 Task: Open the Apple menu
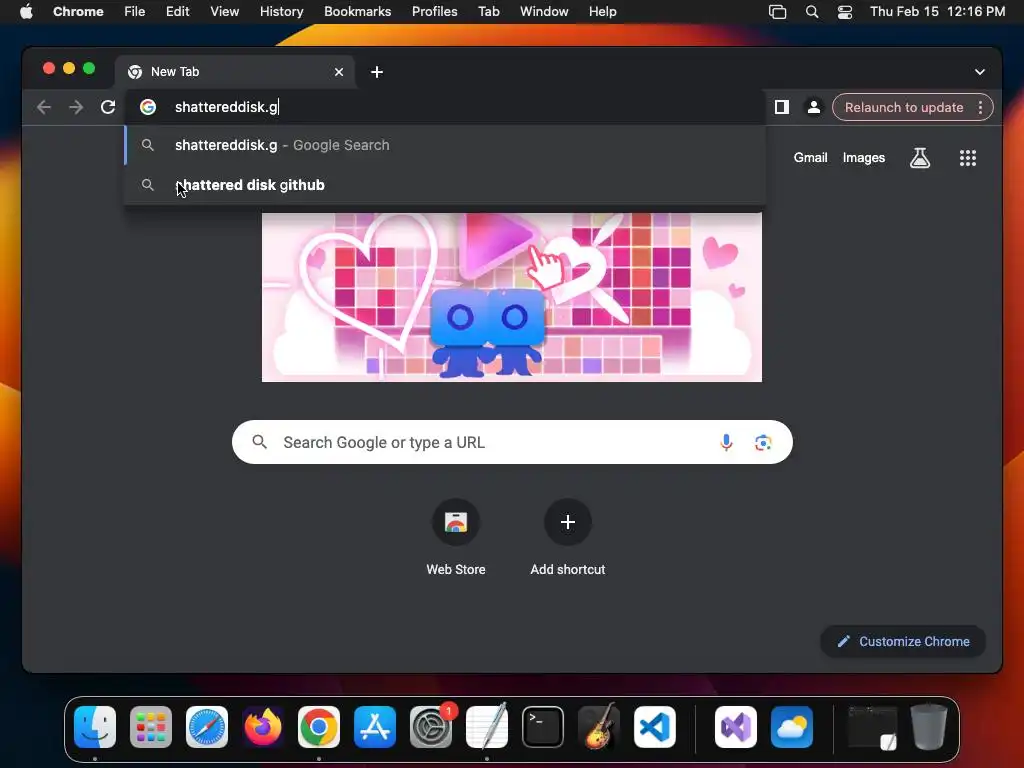26,12
